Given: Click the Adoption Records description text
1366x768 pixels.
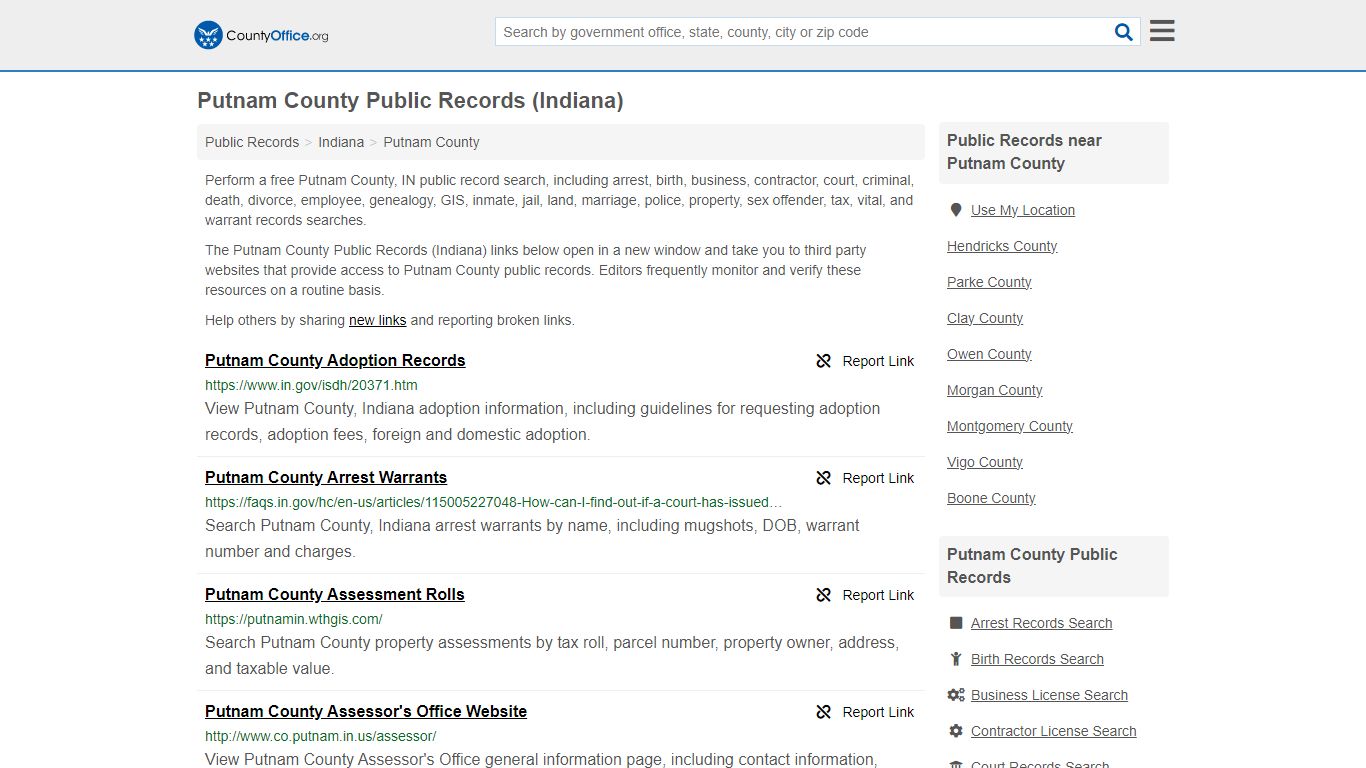Looking at the screenshot, I should point(543,422).
